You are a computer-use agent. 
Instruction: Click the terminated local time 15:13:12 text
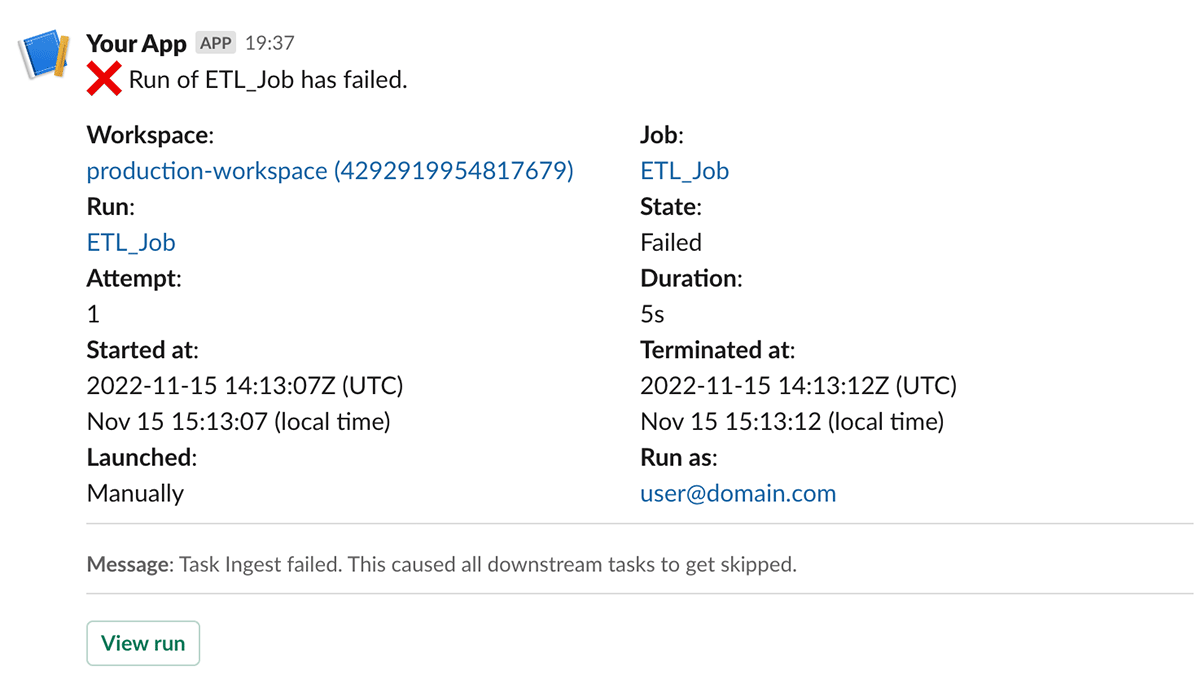tap(791, 422)
